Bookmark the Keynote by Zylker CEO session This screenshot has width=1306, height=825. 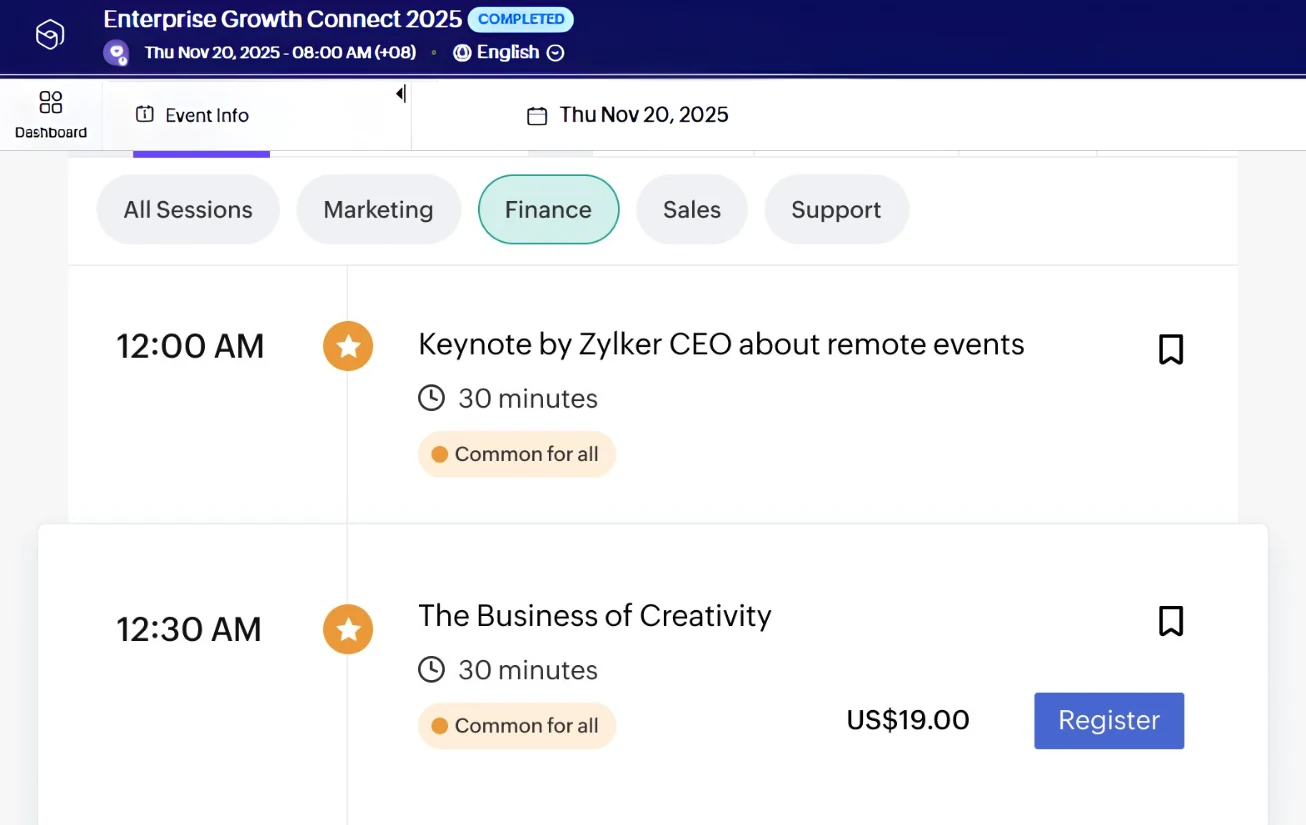click(1170, 349)
